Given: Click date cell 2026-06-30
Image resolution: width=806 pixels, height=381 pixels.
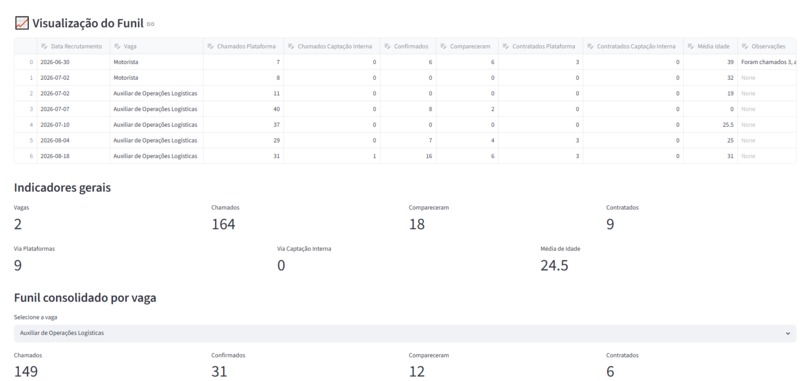Looking at the screenshot, I should [x=74, y=62].
